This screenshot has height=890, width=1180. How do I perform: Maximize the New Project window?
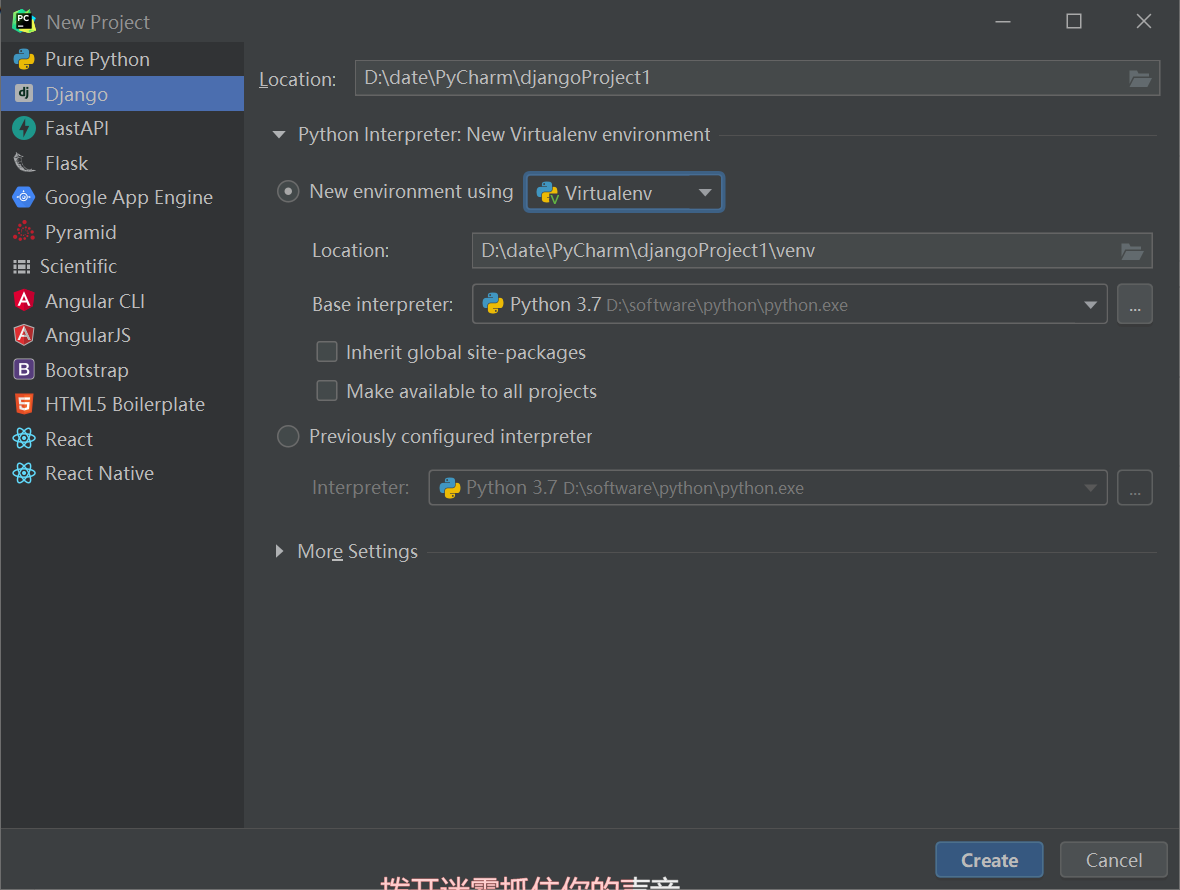[x=1074, y=21]
